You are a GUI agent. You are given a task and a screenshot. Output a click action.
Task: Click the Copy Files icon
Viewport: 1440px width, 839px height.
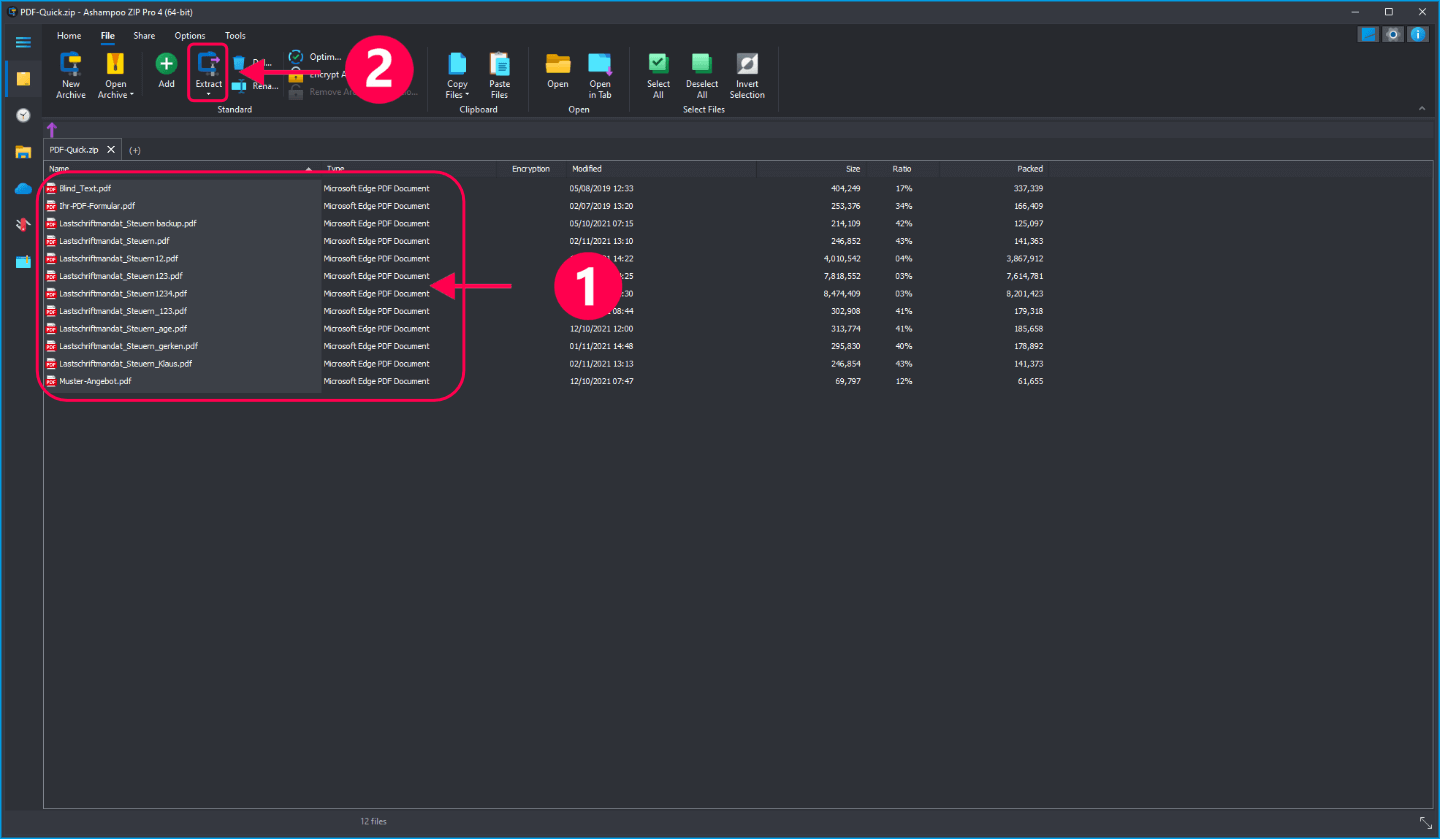coord(457,64)
